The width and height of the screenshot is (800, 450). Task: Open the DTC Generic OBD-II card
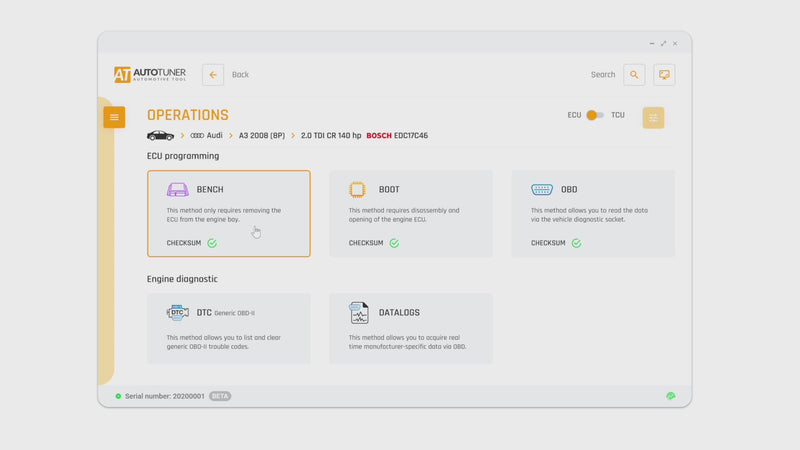pyautogui.click(x=228, y=328)
